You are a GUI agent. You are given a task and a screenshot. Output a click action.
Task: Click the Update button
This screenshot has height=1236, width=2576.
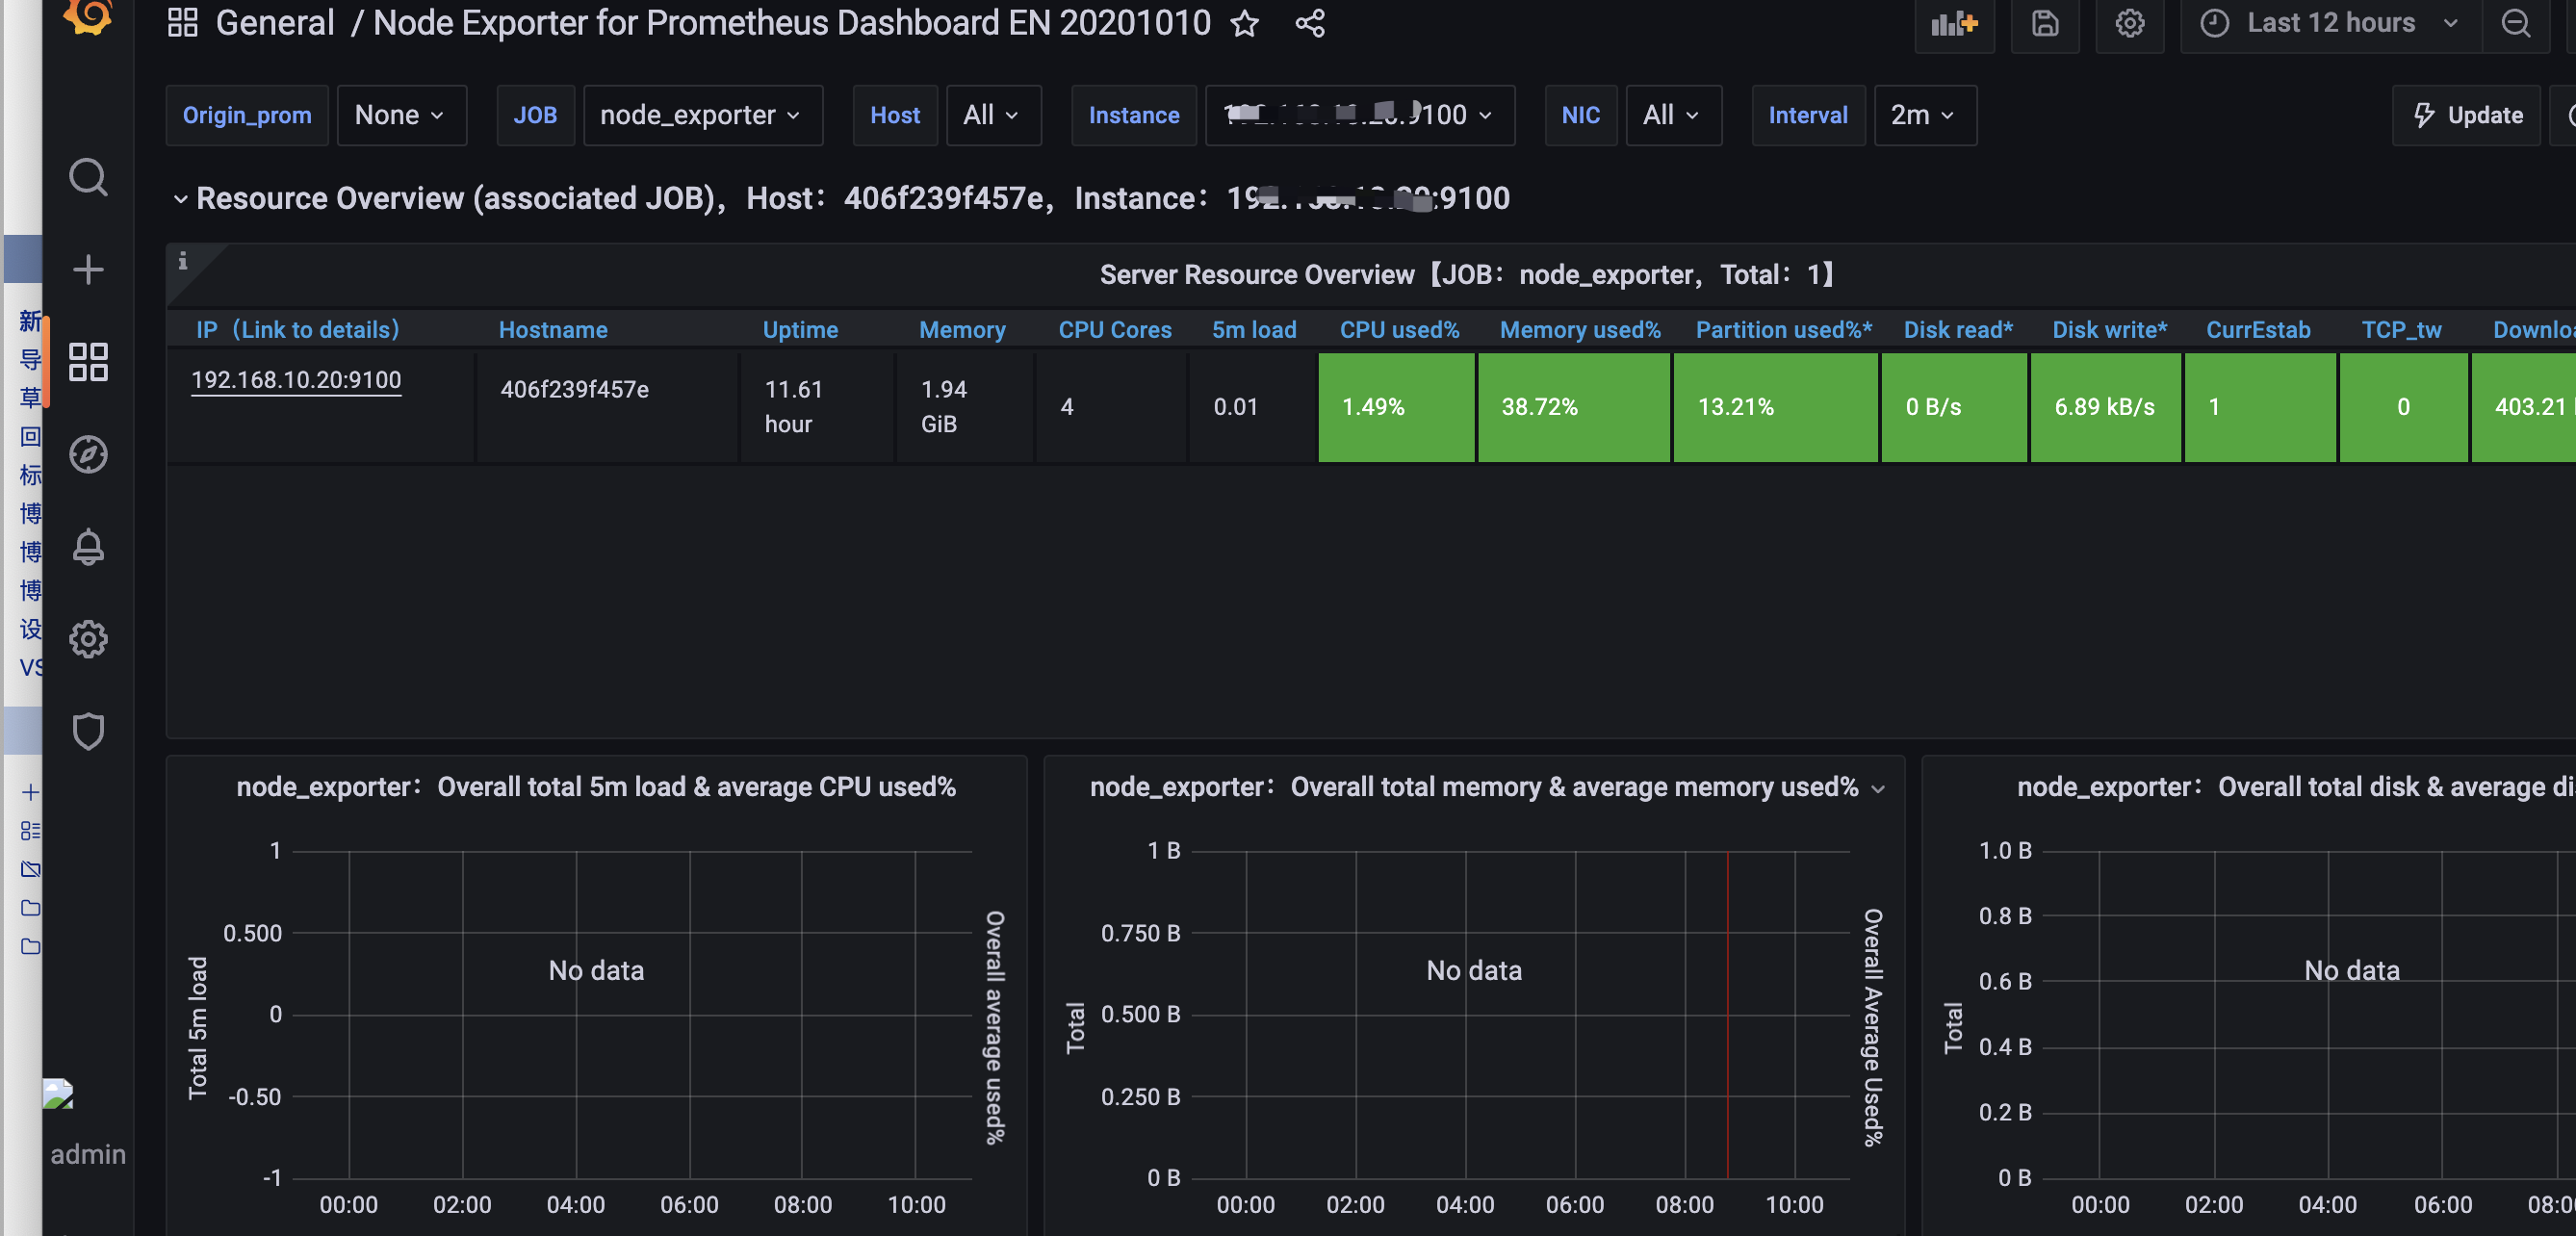click(x=2467, y=115)
